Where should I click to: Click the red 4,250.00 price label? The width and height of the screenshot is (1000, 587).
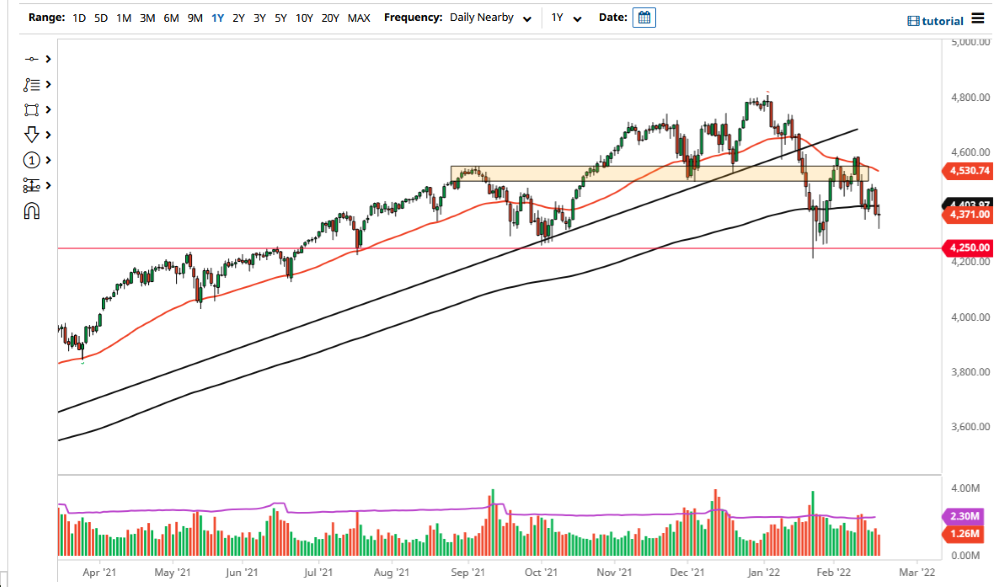(969, 247)
